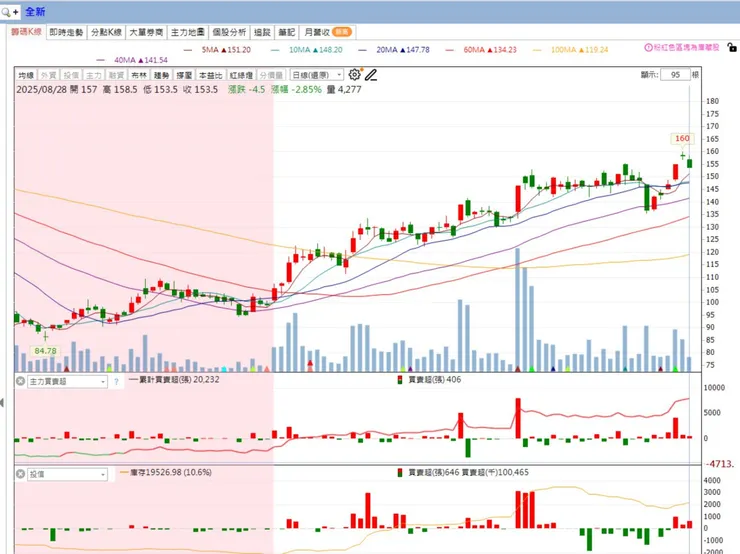Open the 日線(還原) period dropdown
740x554 pixels.
(x=317, y=75)
